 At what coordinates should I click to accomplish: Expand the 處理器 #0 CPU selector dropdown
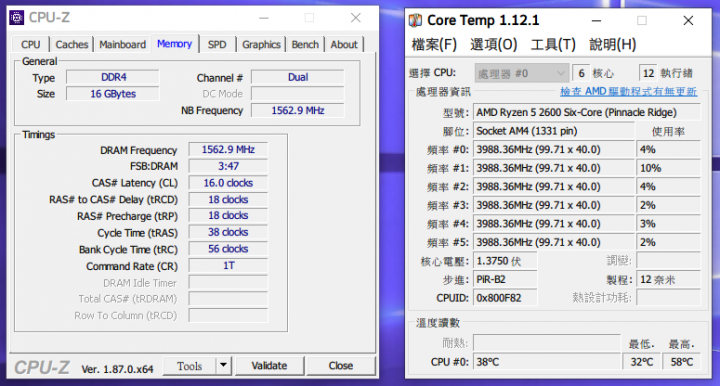pos(522,73)
